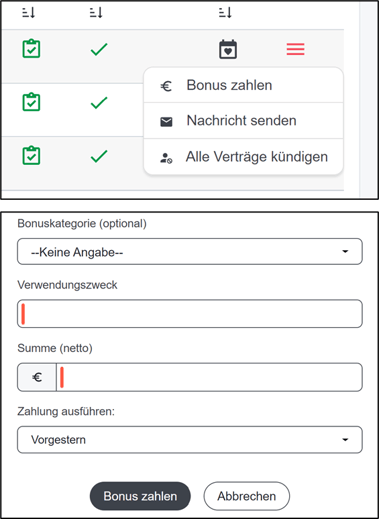Image resolution: width=379 pixels, height=519 pixels.
Task: Sort by the first column sort icon
Action: (x=29, y=13)
